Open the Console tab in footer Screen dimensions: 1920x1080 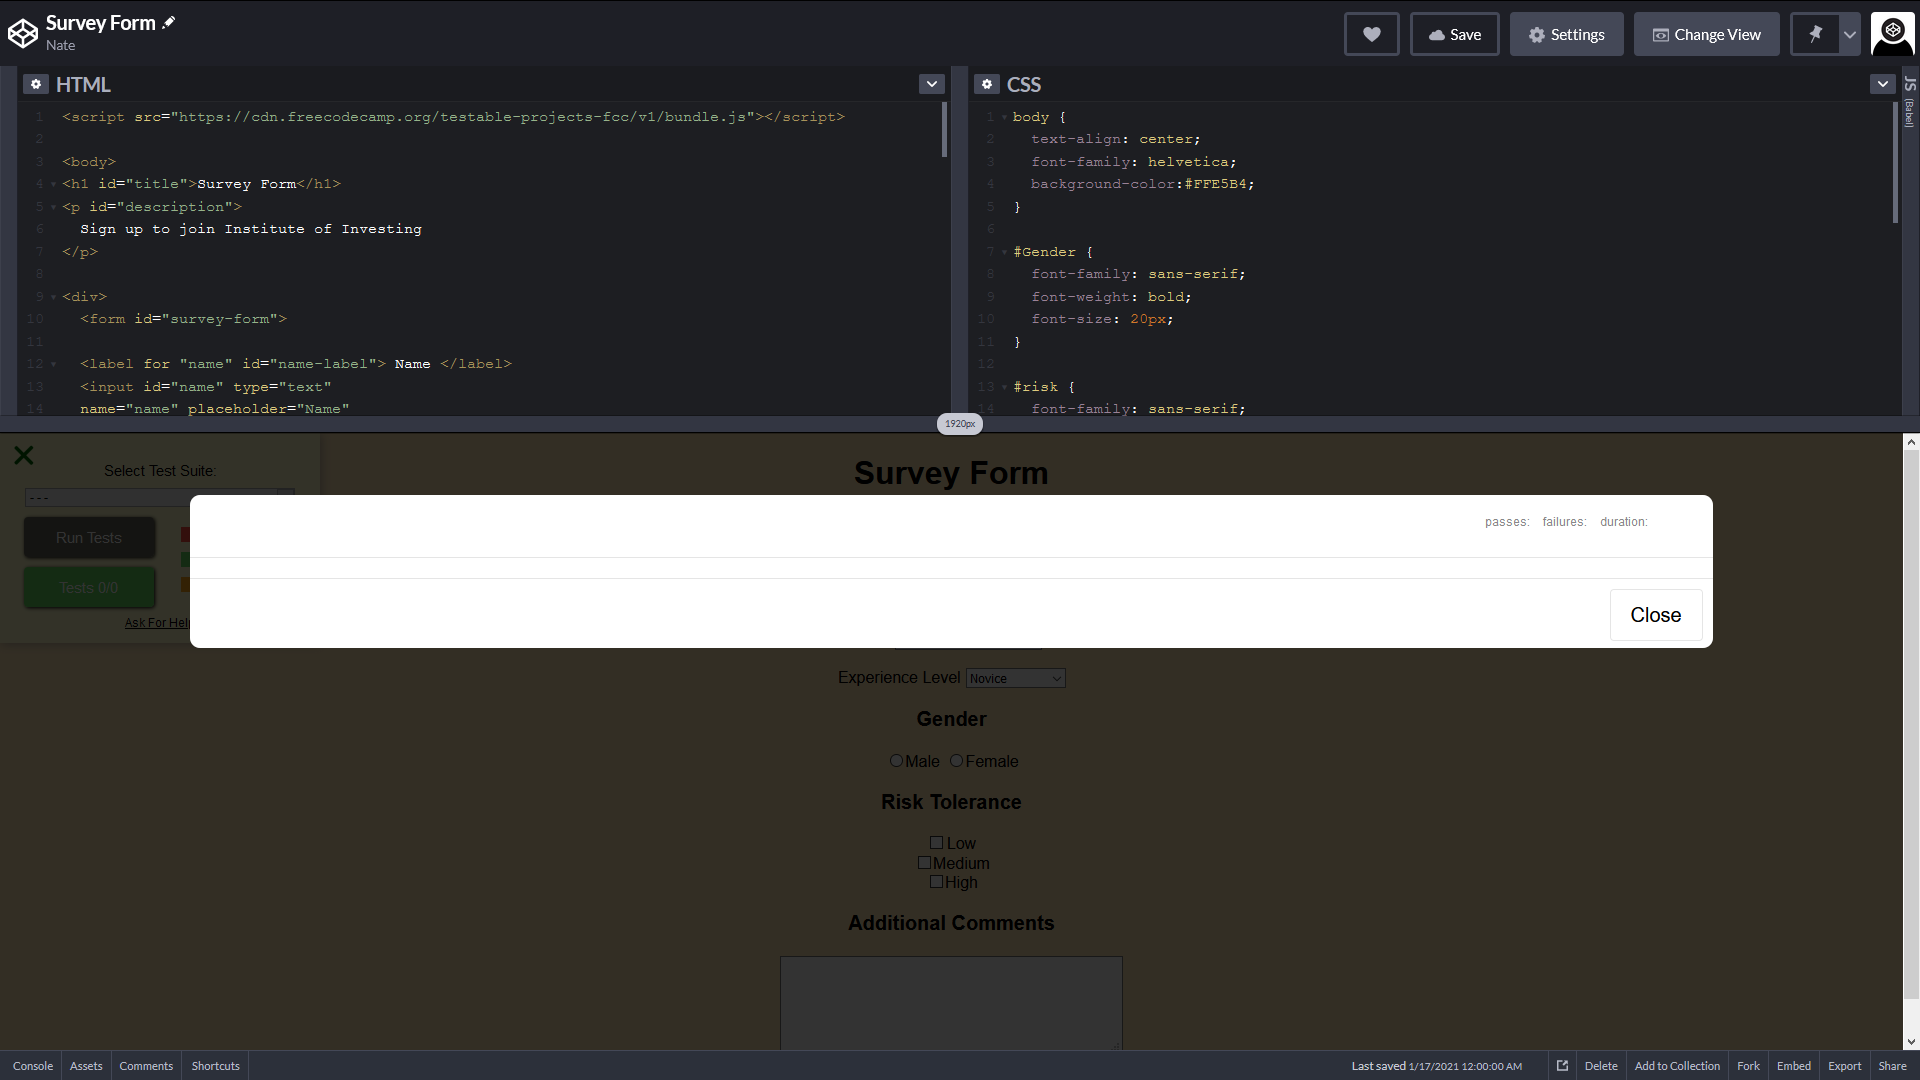pos(33,1066)
